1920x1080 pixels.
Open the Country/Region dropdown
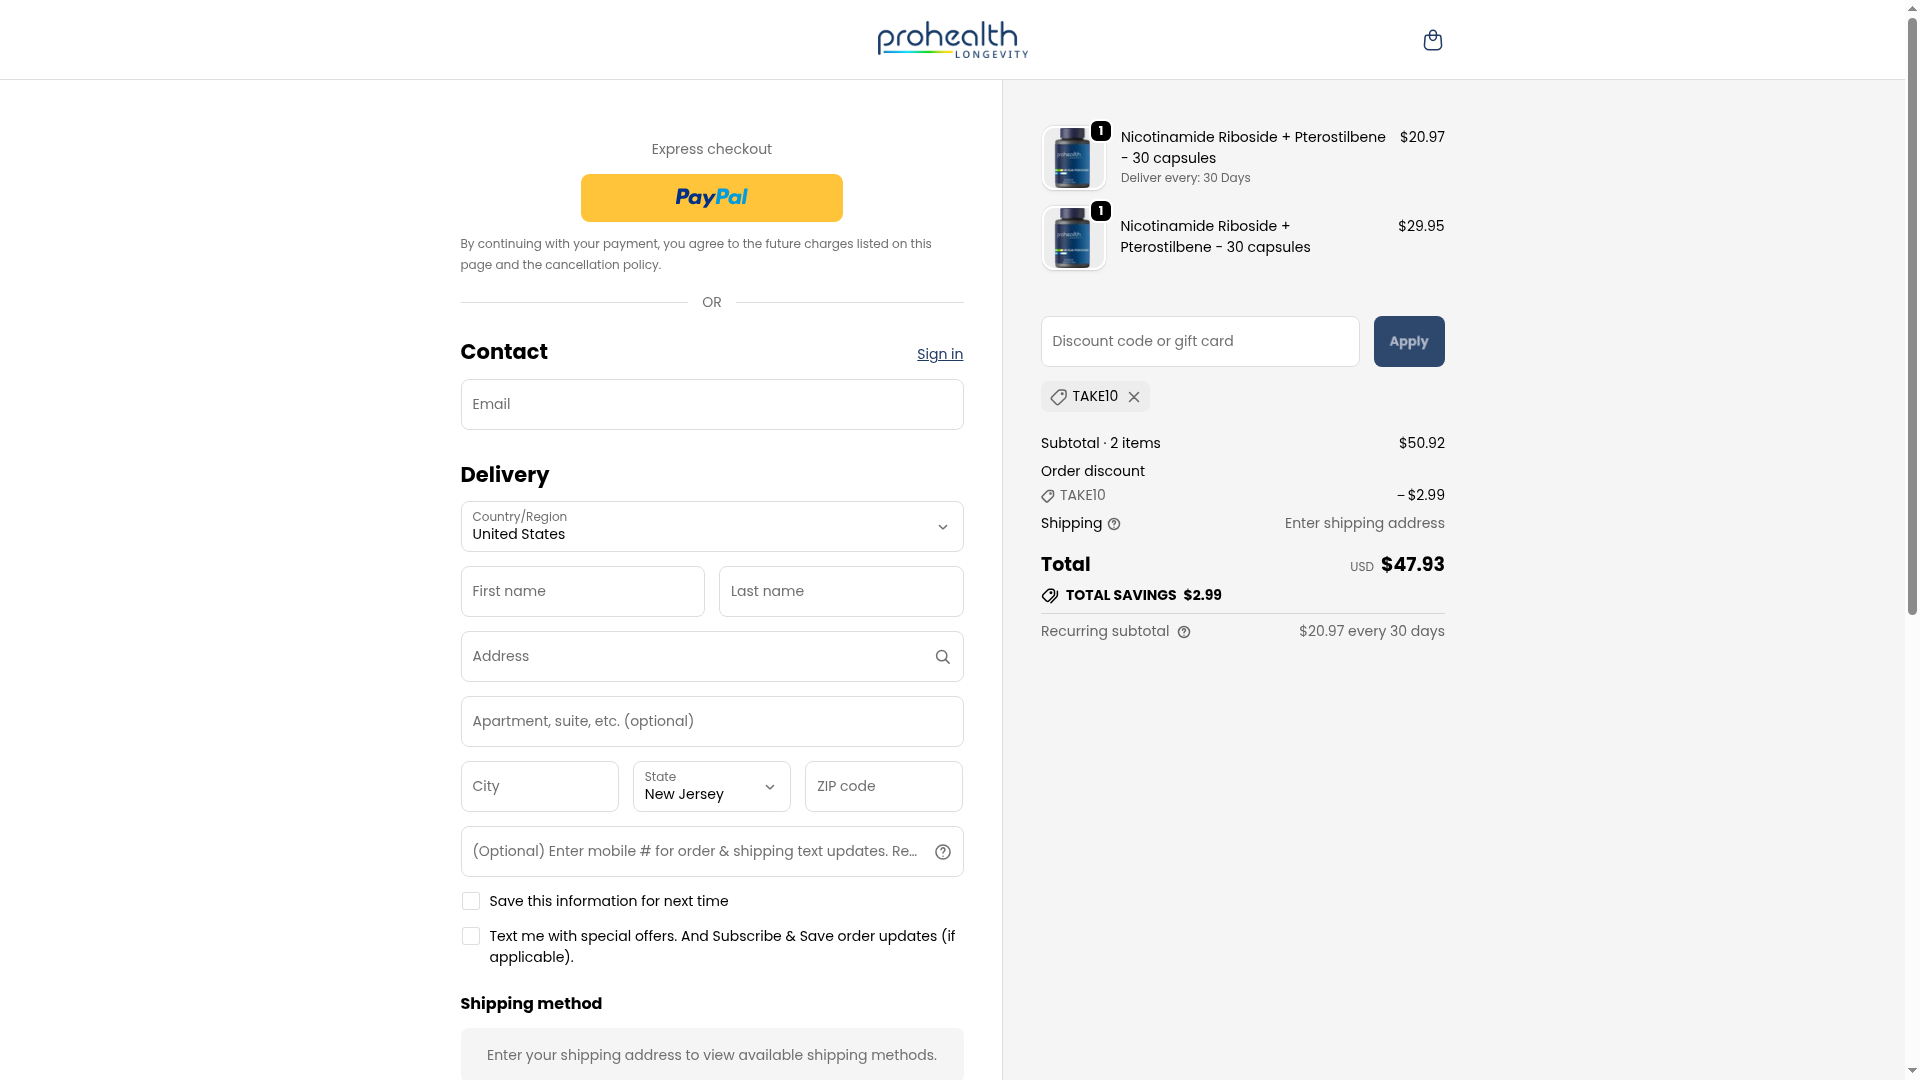tap(711, 527)
